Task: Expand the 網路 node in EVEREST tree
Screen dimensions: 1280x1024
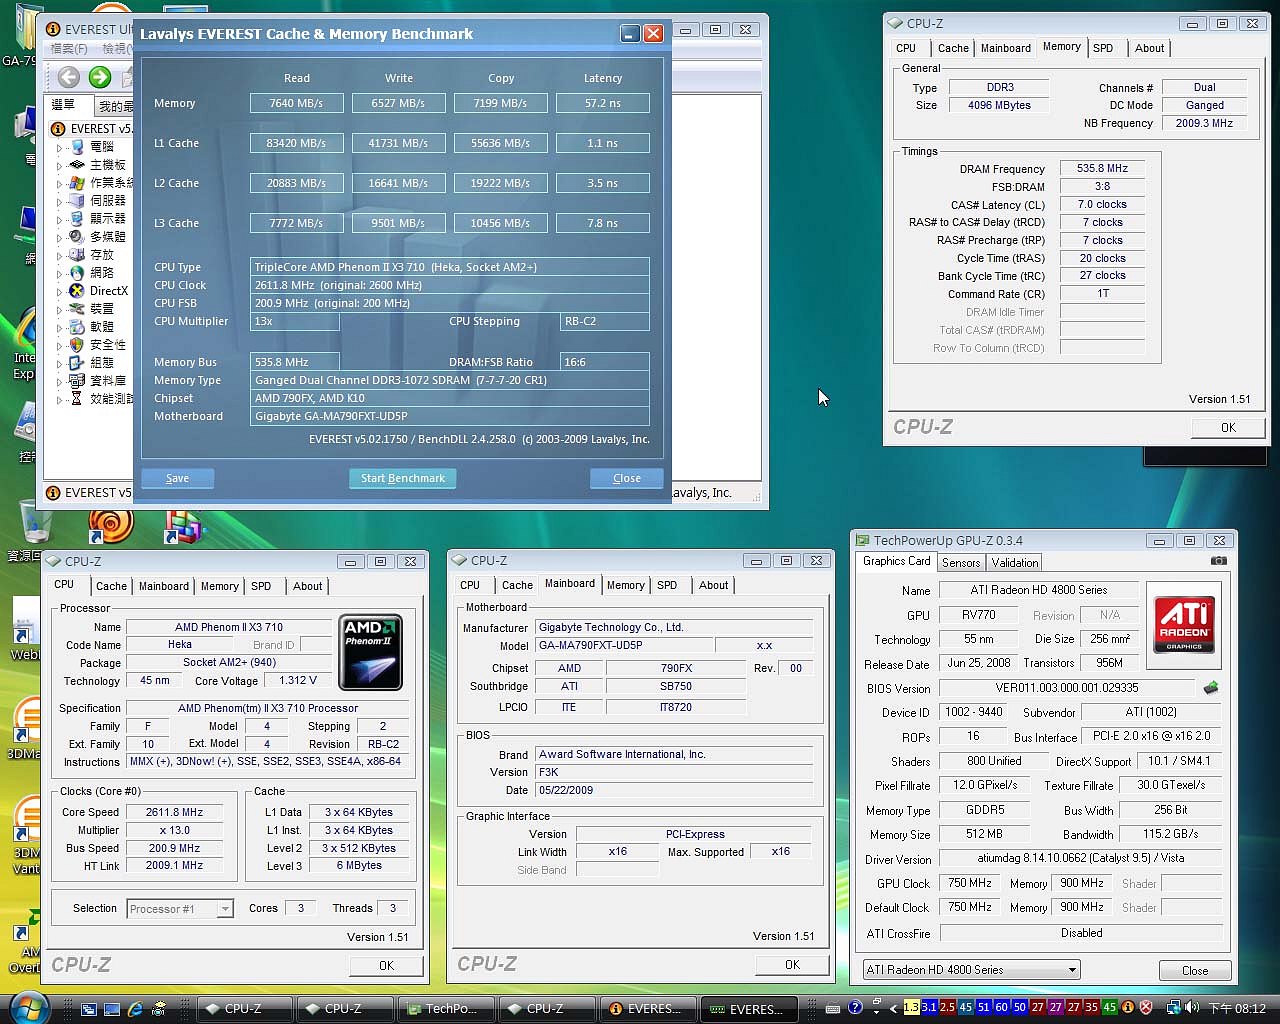Action: pos(59,273)
